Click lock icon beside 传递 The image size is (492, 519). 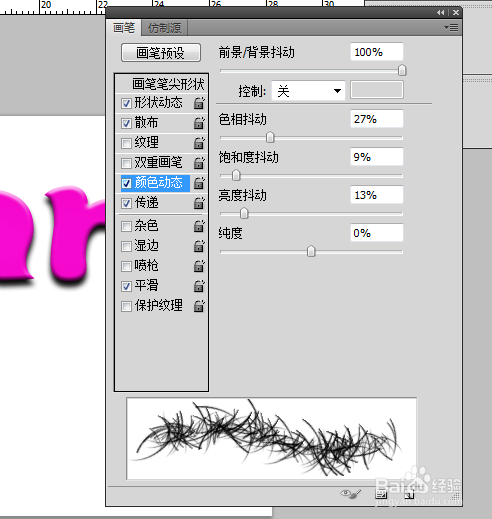[x=199, y=203]
